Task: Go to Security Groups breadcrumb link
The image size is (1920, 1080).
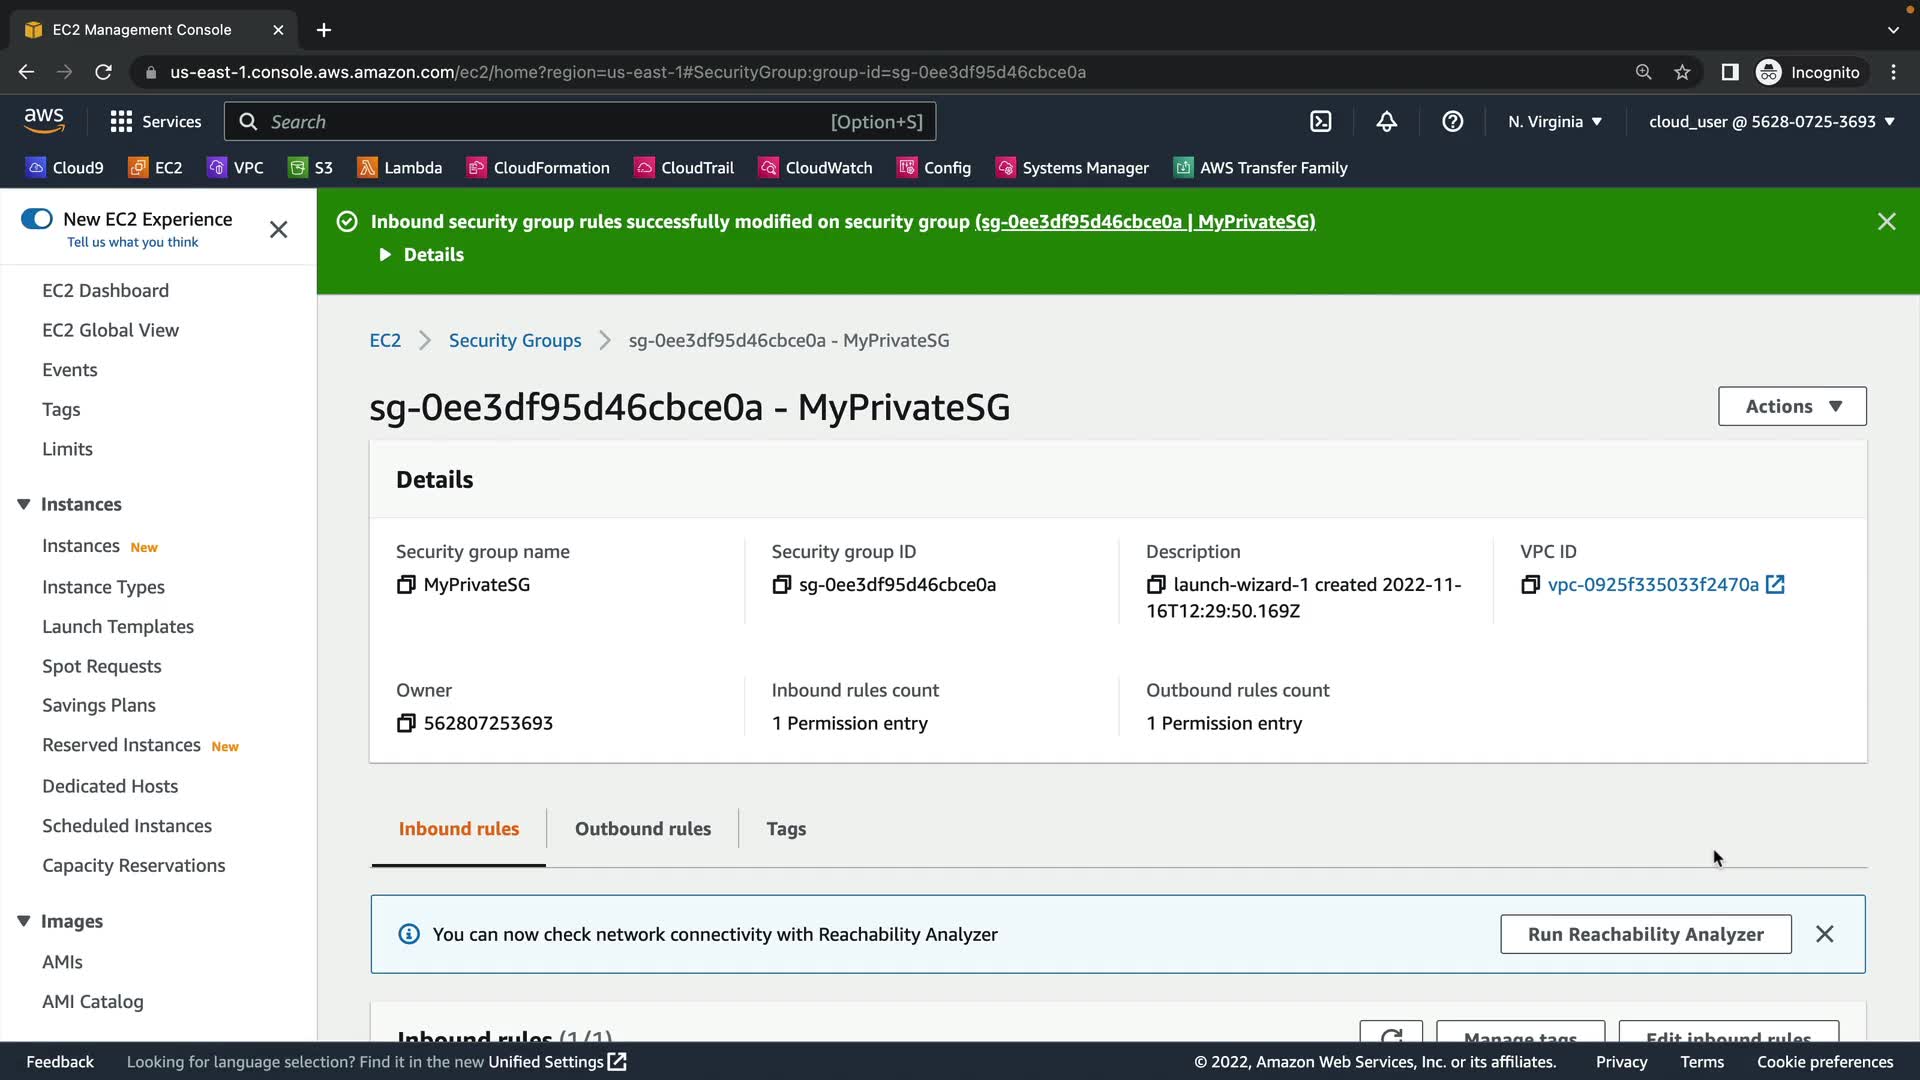Action: (514, 340)
